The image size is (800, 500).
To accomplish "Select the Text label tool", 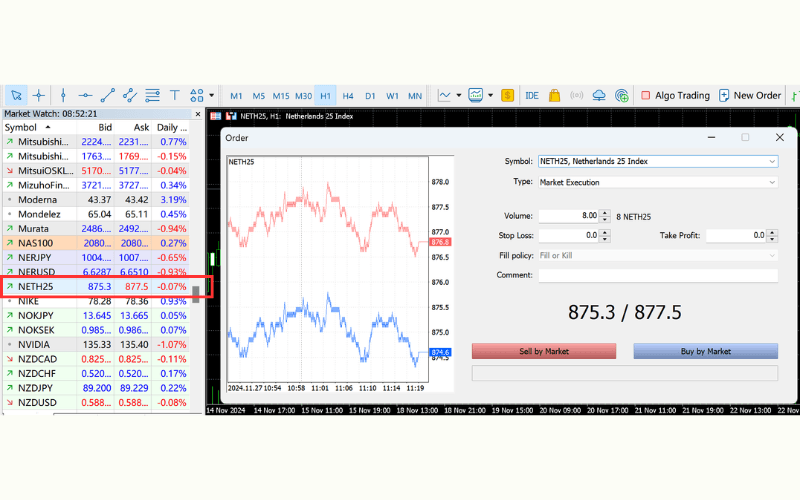I will click(x=174, y=96).
